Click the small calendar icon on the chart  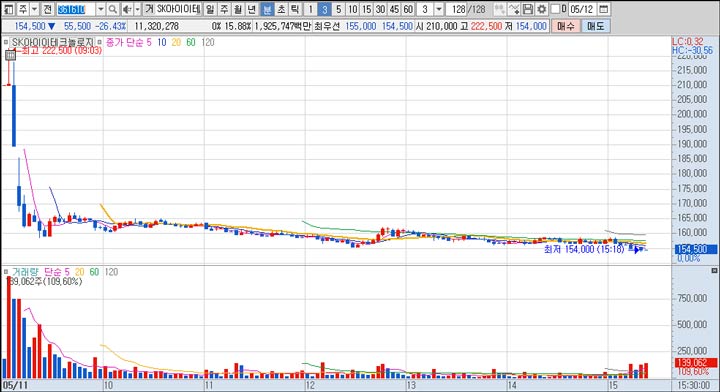10,55
